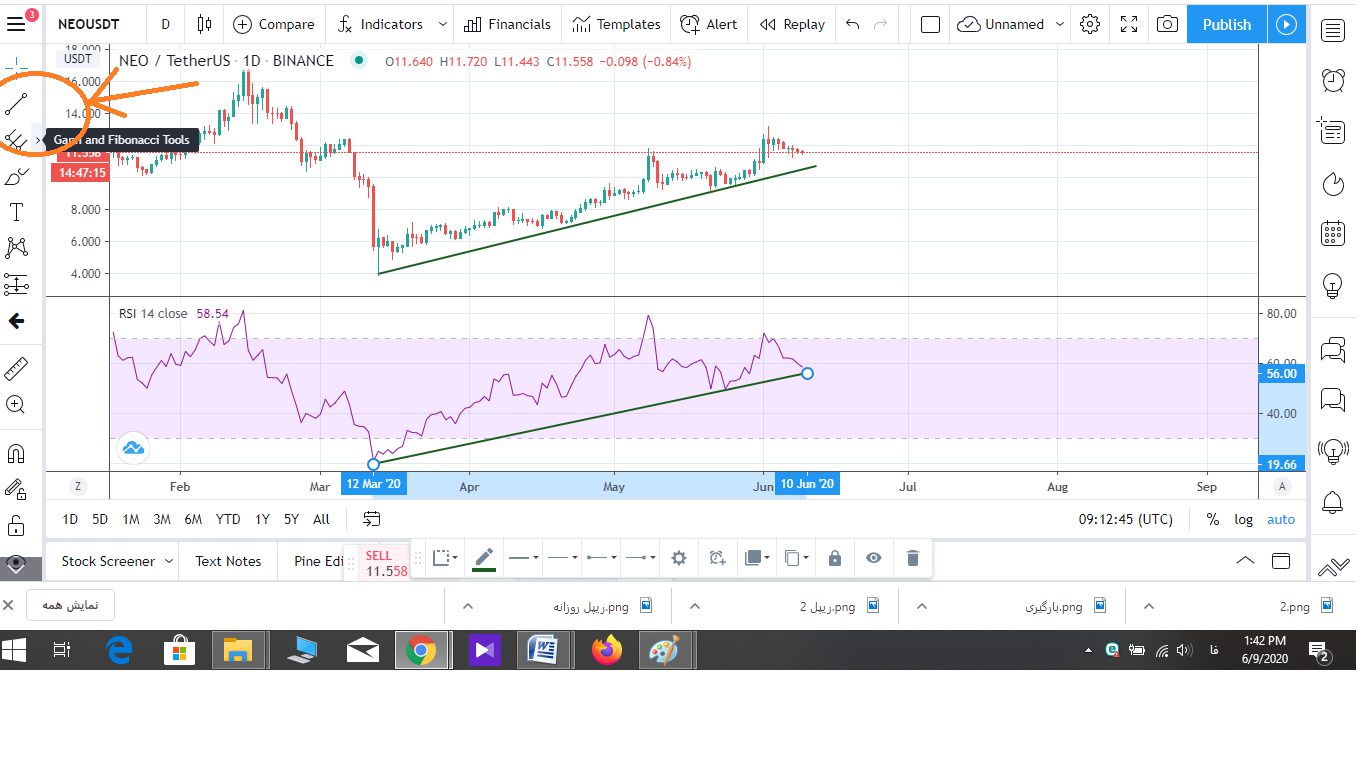
Task: Click the SELL 11.558 button
Action: (x=384, y=563)
